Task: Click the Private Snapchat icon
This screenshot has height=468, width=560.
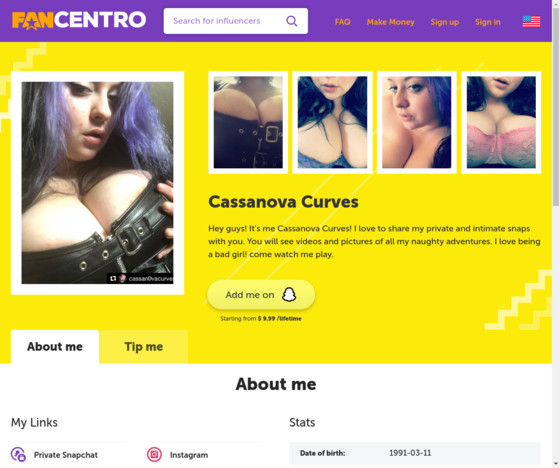Action: click(x=18, y=454)
